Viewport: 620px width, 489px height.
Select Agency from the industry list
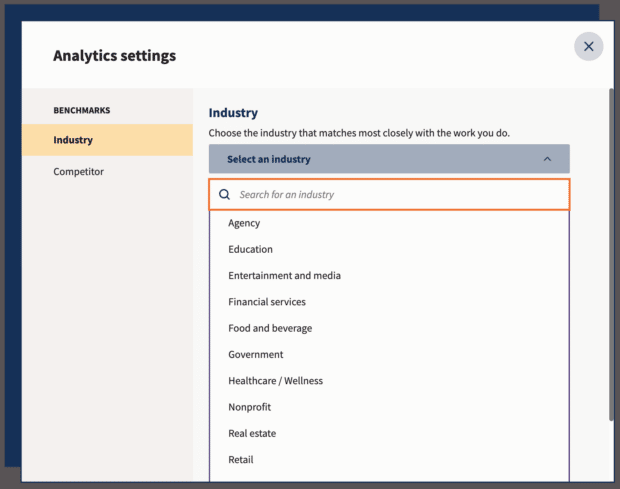[244, 223]
